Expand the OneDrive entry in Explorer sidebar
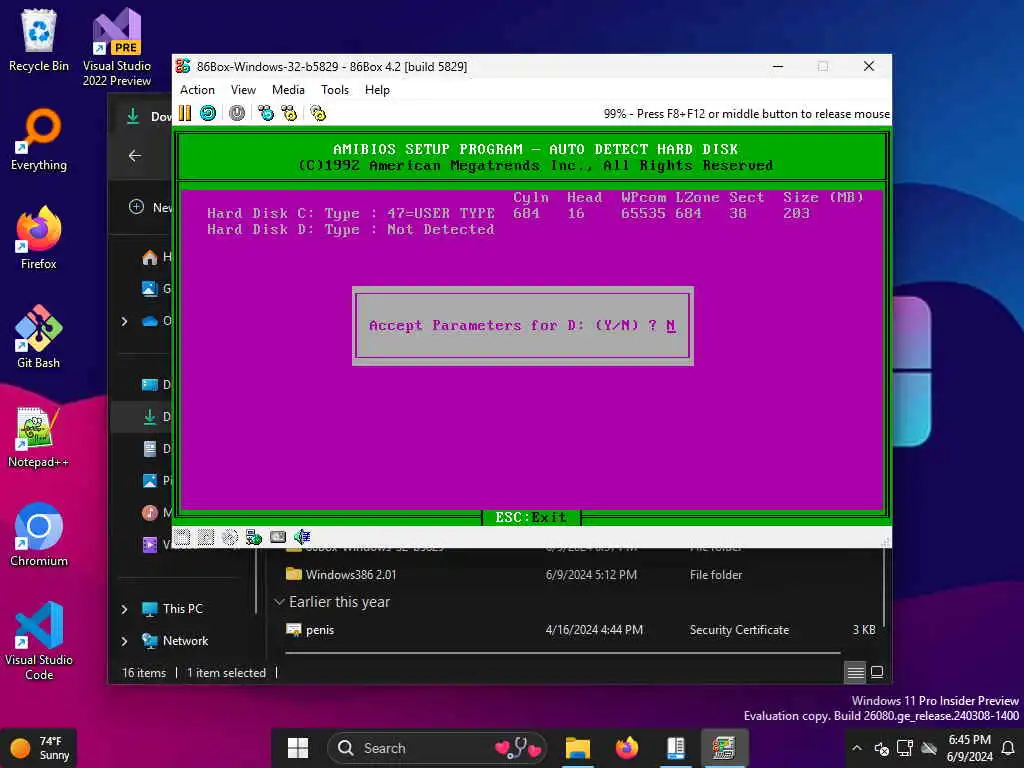The width and height of the screenshot is (1024, 768). coord(124,321)
